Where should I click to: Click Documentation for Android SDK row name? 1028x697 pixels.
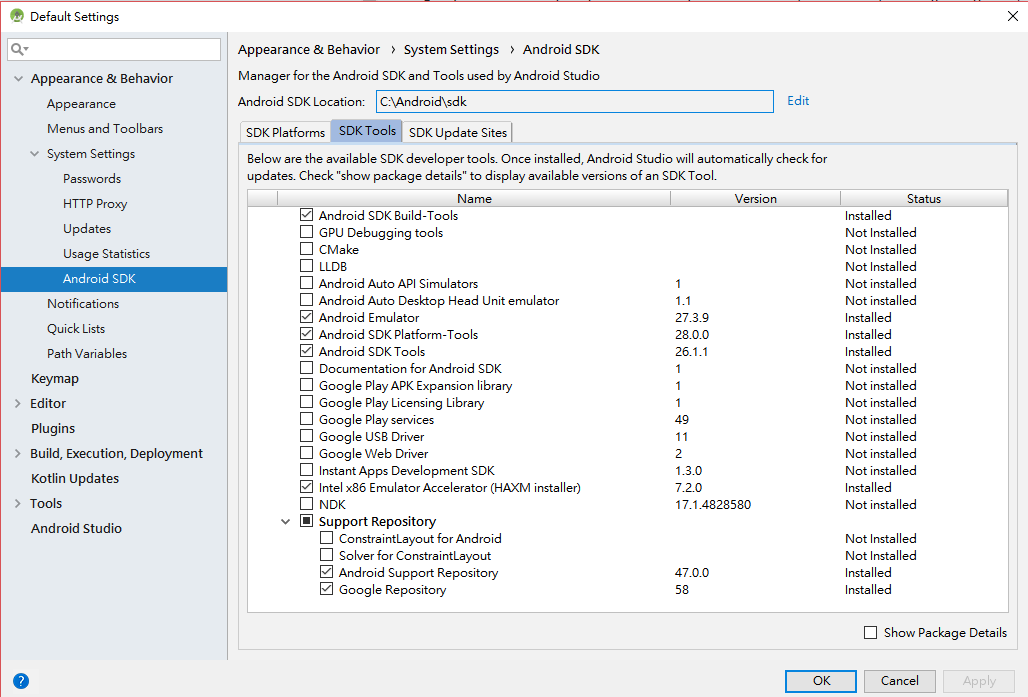coord(410,368)
